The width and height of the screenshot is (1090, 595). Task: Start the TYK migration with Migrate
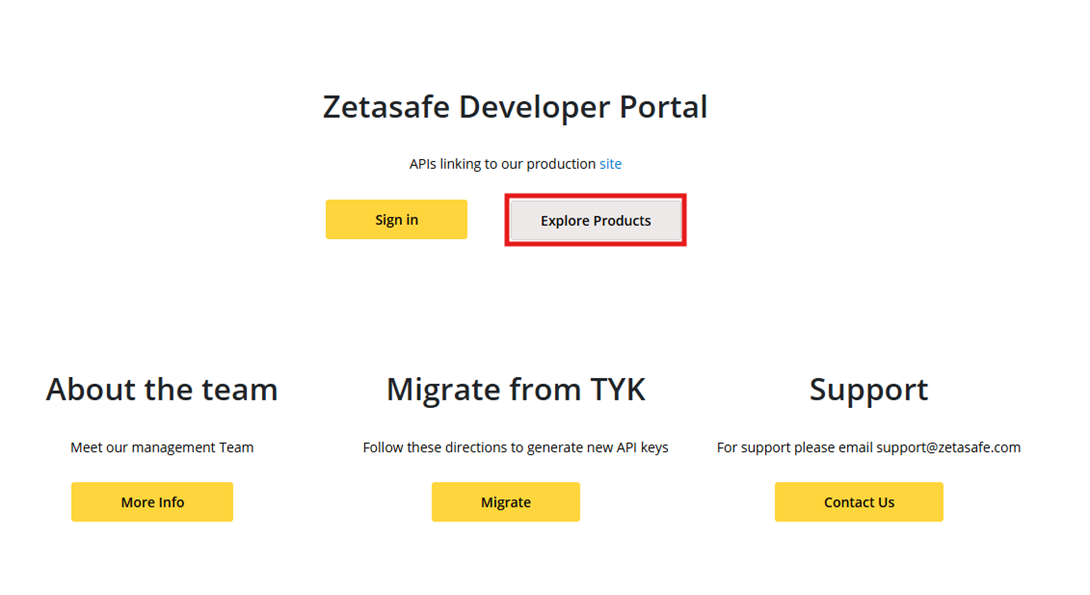pos(506,502)
